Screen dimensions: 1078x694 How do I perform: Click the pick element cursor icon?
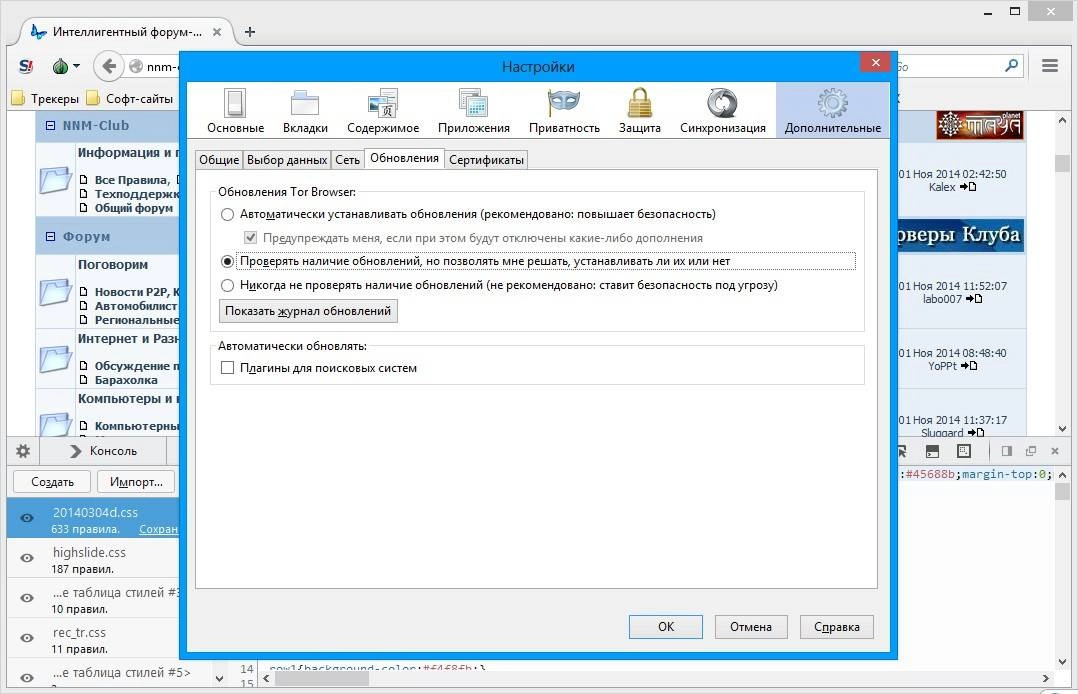click(x=901, y=451)
